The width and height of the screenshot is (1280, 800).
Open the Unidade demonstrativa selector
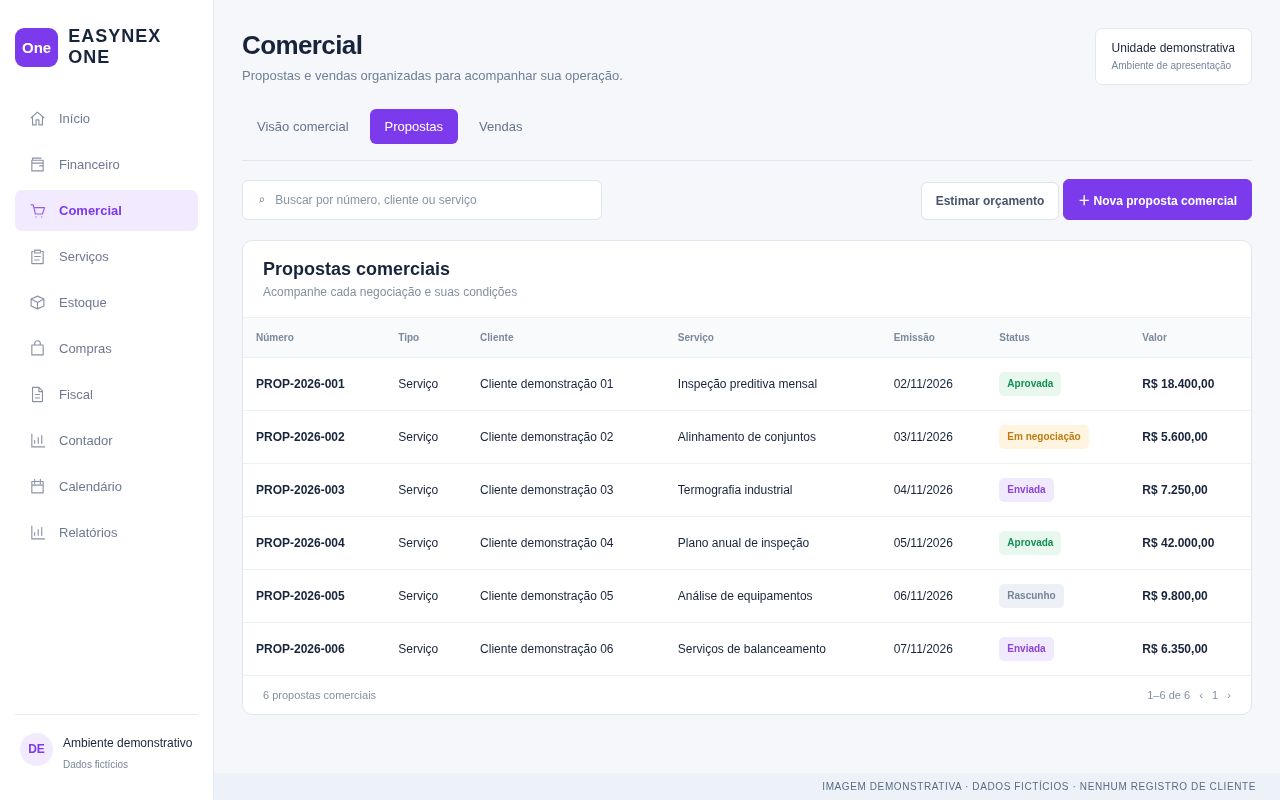tap(1173, 56)
